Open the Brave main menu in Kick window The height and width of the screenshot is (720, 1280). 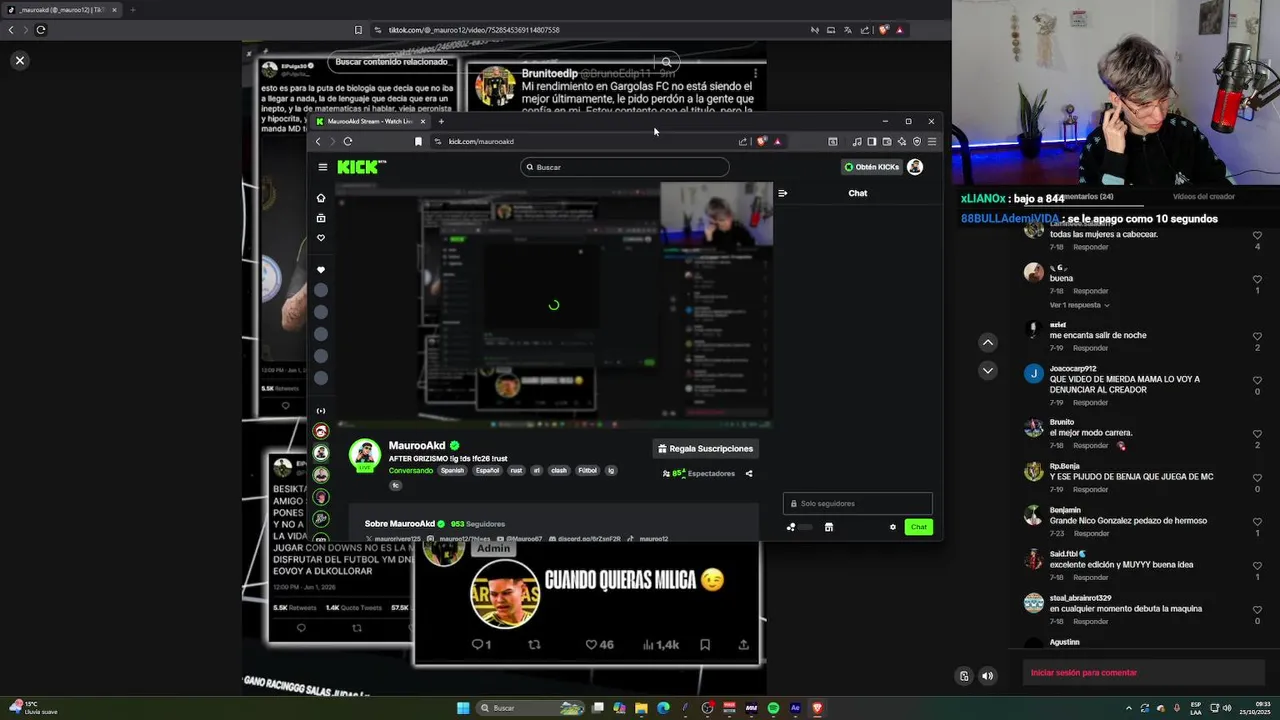932,141
